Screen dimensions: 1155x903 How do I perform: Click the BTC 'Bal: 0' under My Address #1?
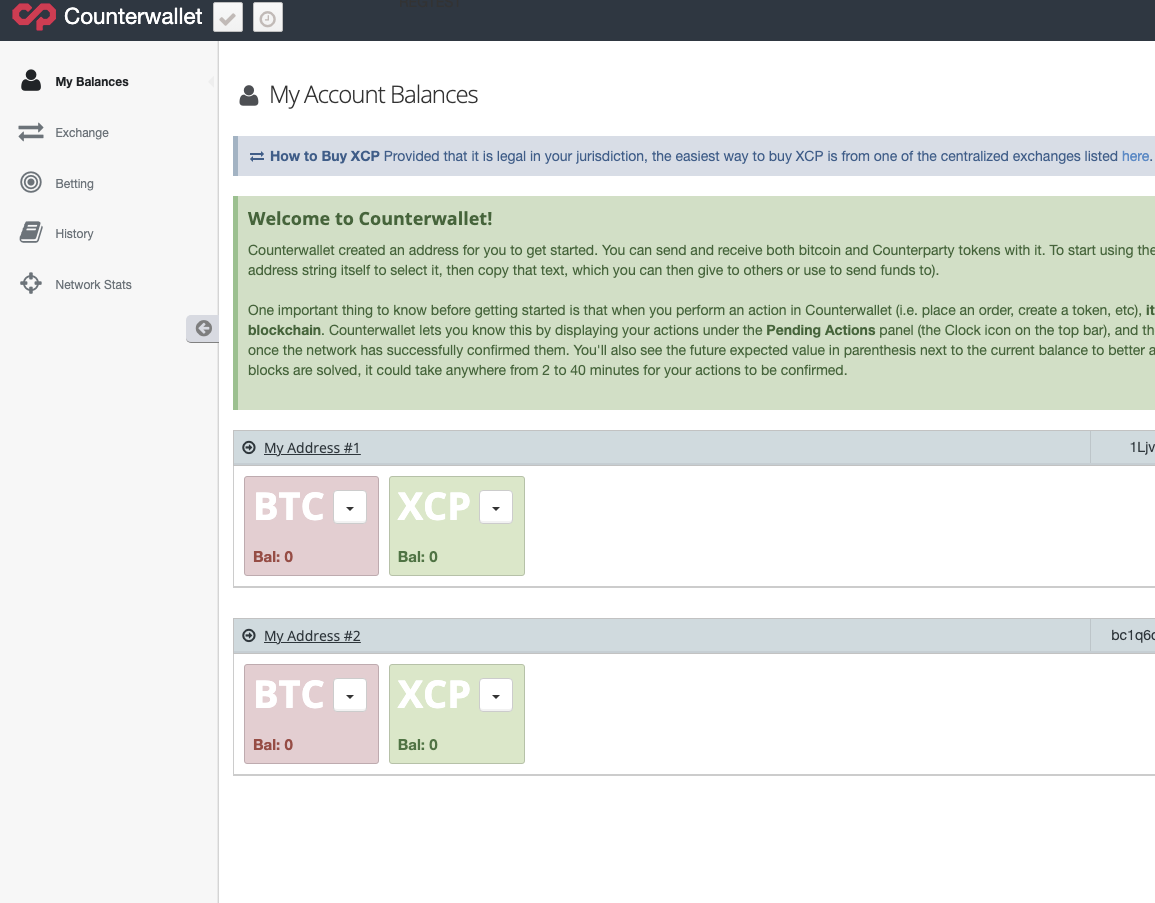(273, 557)
